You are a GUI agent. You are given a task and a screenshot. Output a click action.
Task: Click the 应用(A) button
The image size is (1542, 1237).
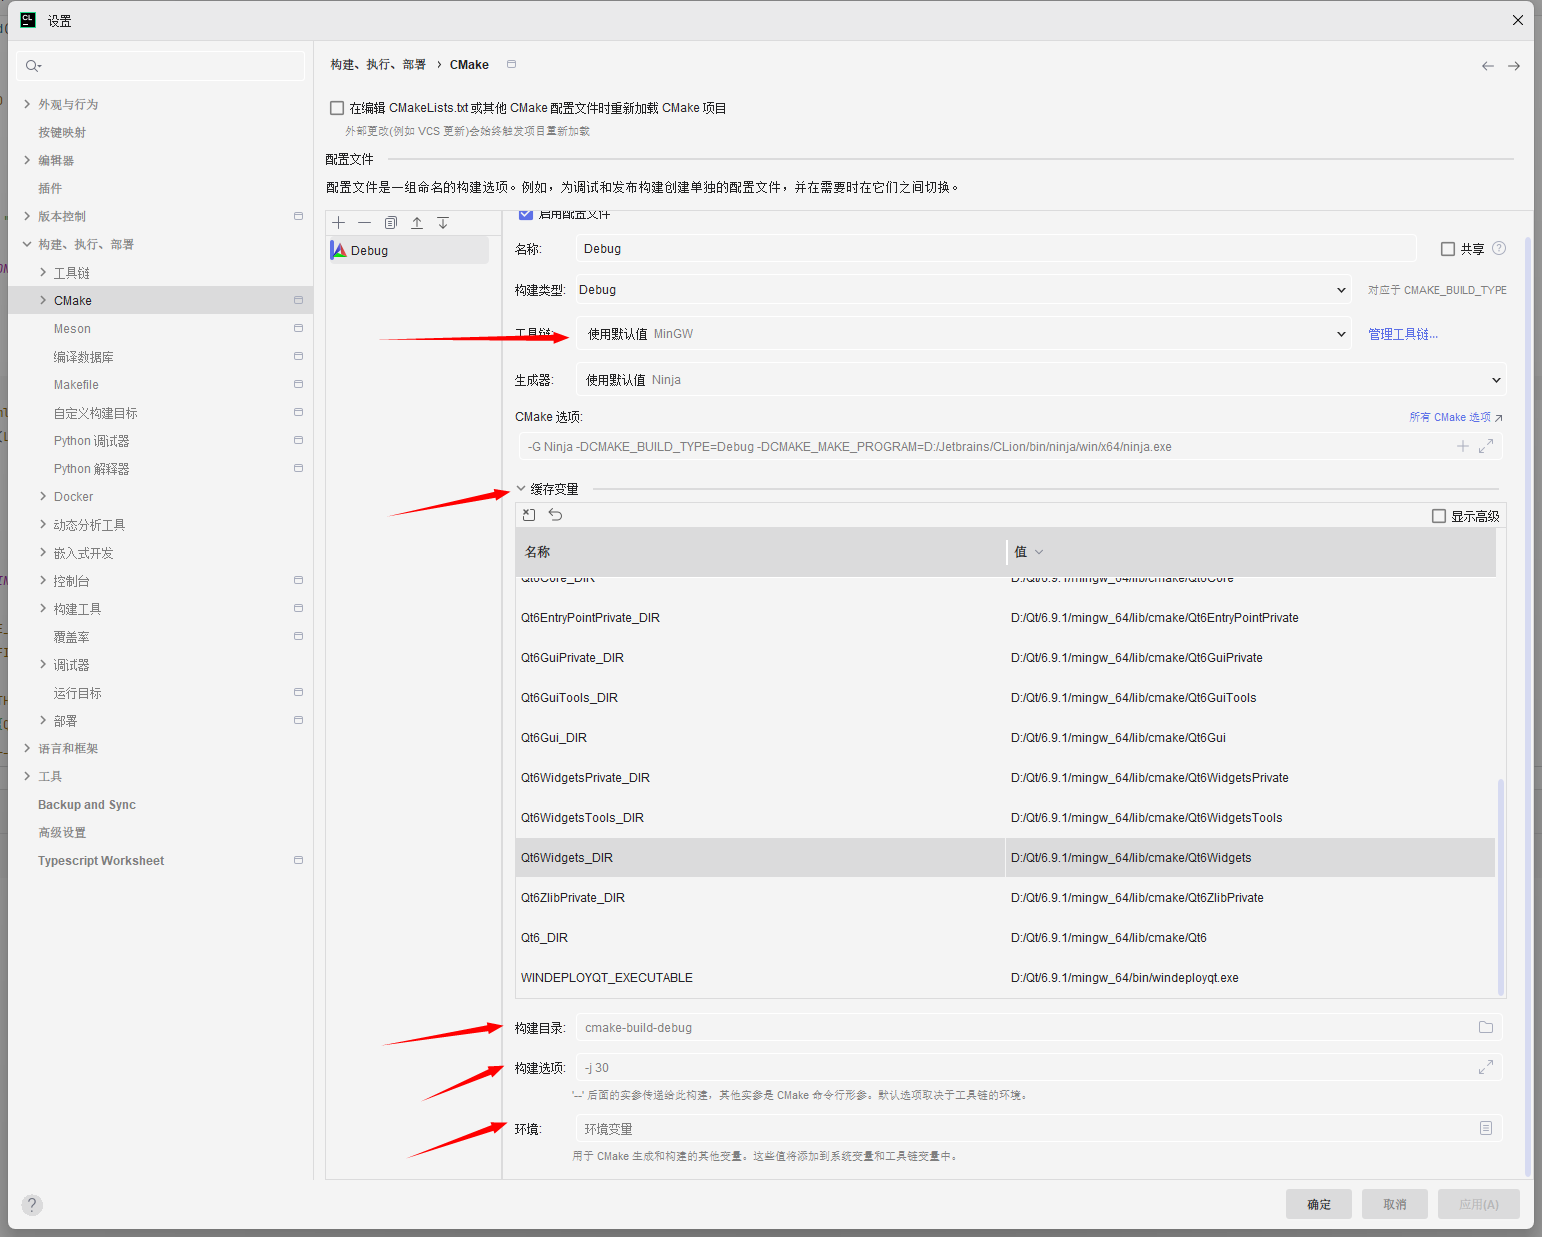1479,1204
